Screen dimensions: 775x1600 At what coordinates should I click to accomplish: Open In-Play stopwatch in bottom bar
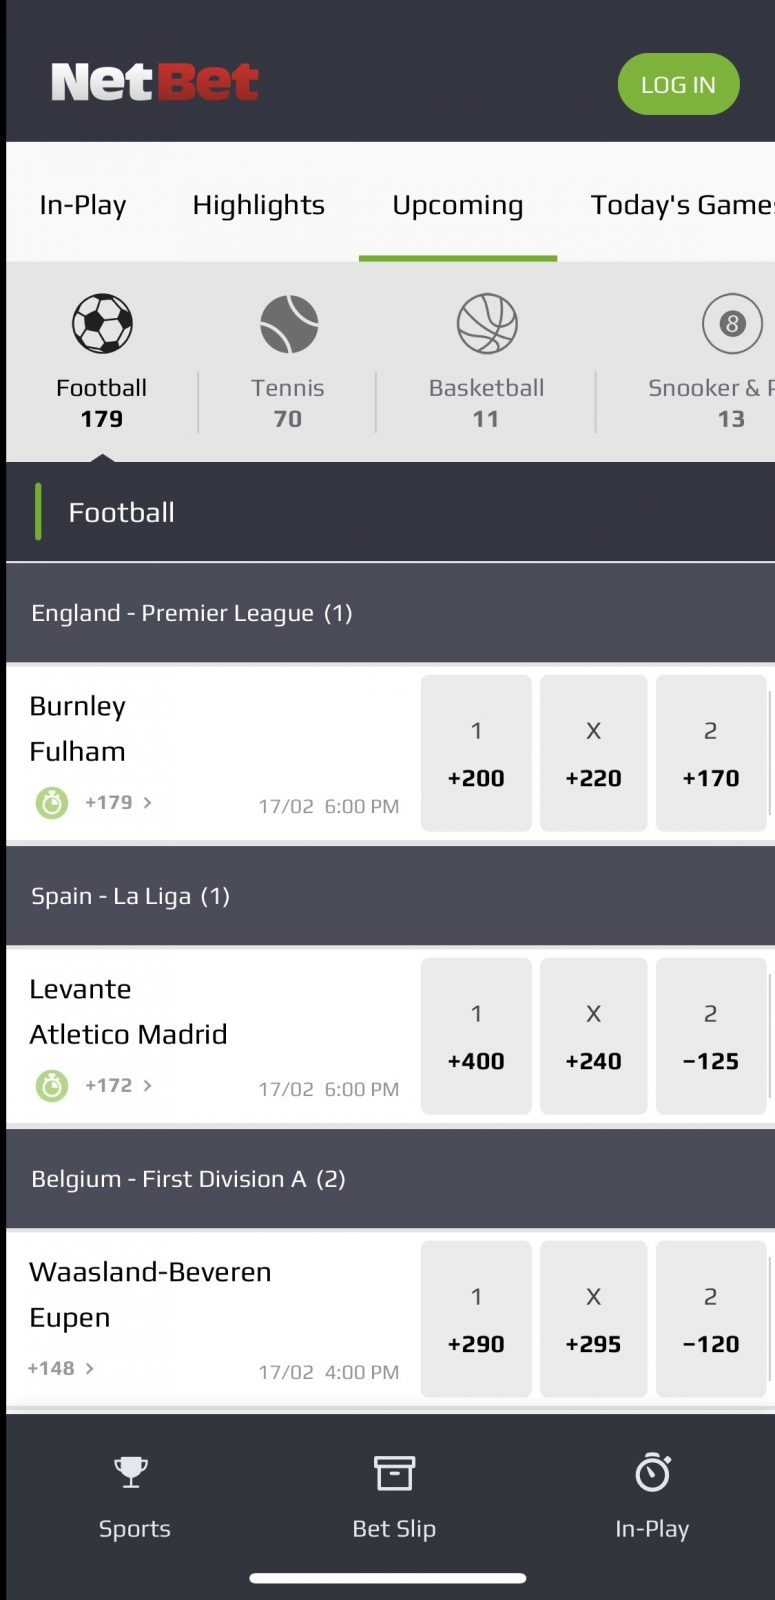[652, 1473]
